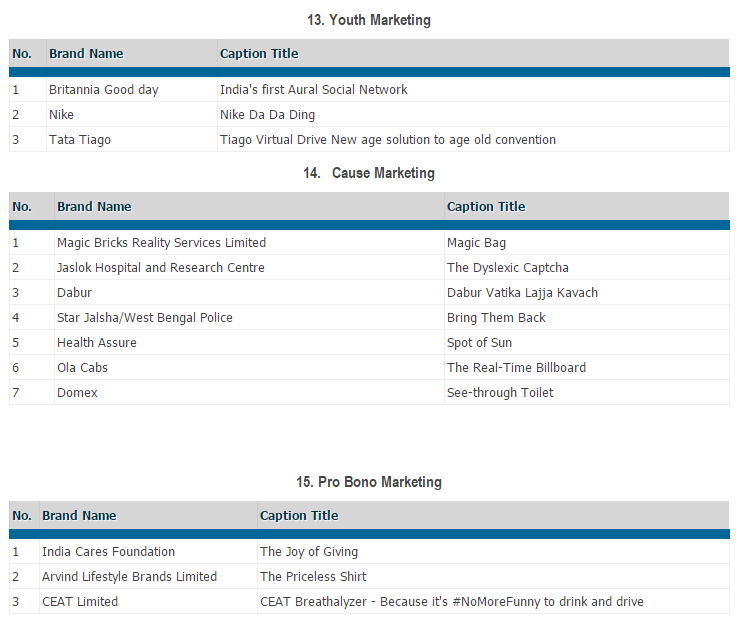Select the 'Britannia Good day' brand cell
This screenshot has width=742, height=617.
[104, 90]
